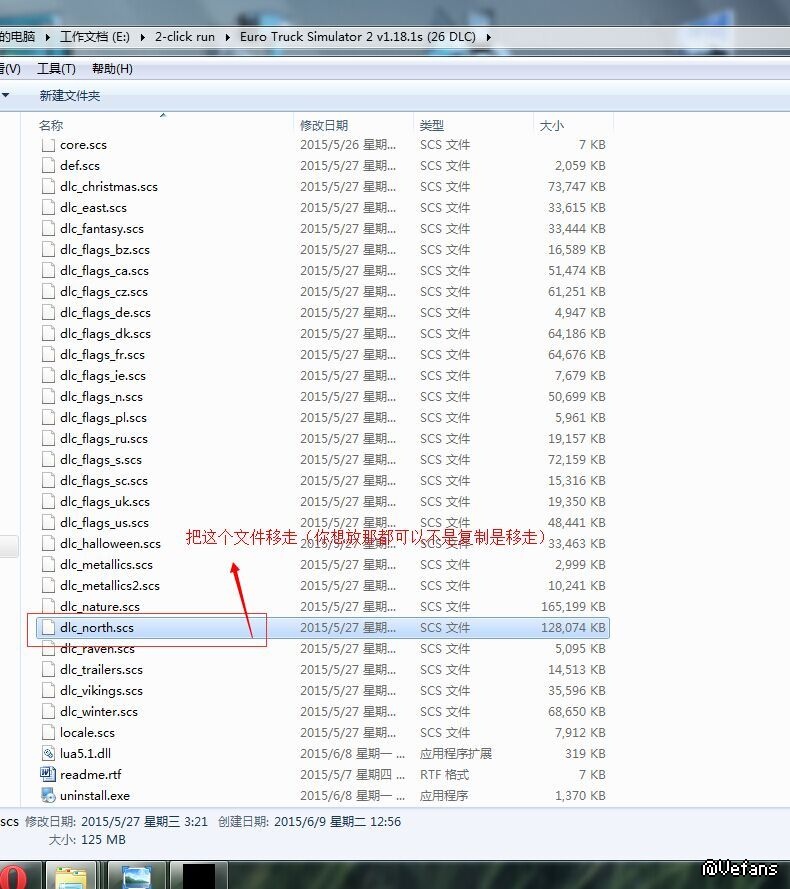Screen dimensions: 790x889
Task: Select the dlc_trailers.scs file name
Action: (x=101, y=669)
